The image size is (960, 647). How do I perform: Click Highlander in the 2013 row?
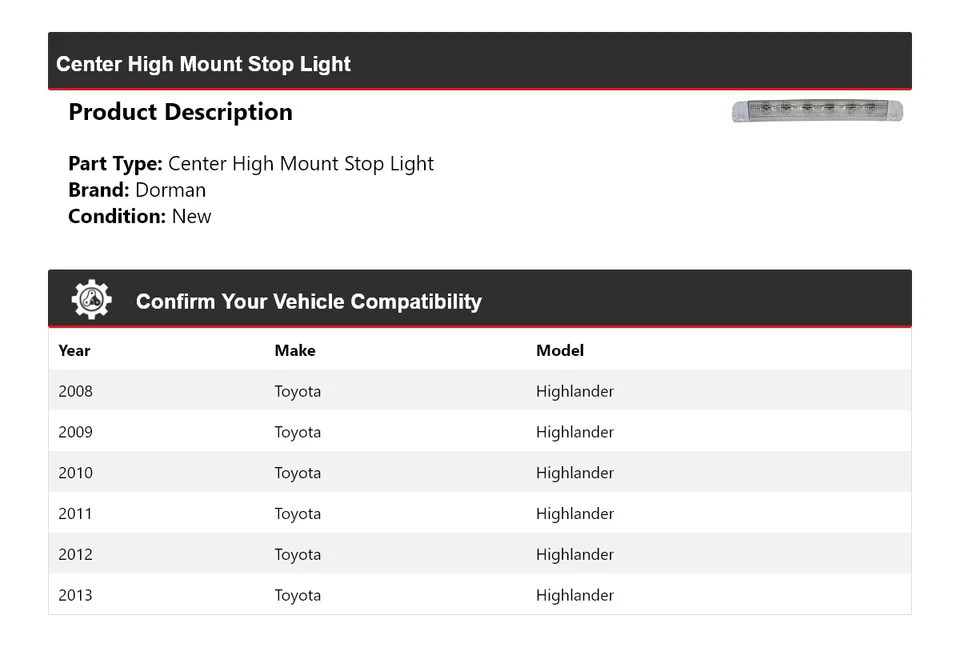(x=575, y=595)
